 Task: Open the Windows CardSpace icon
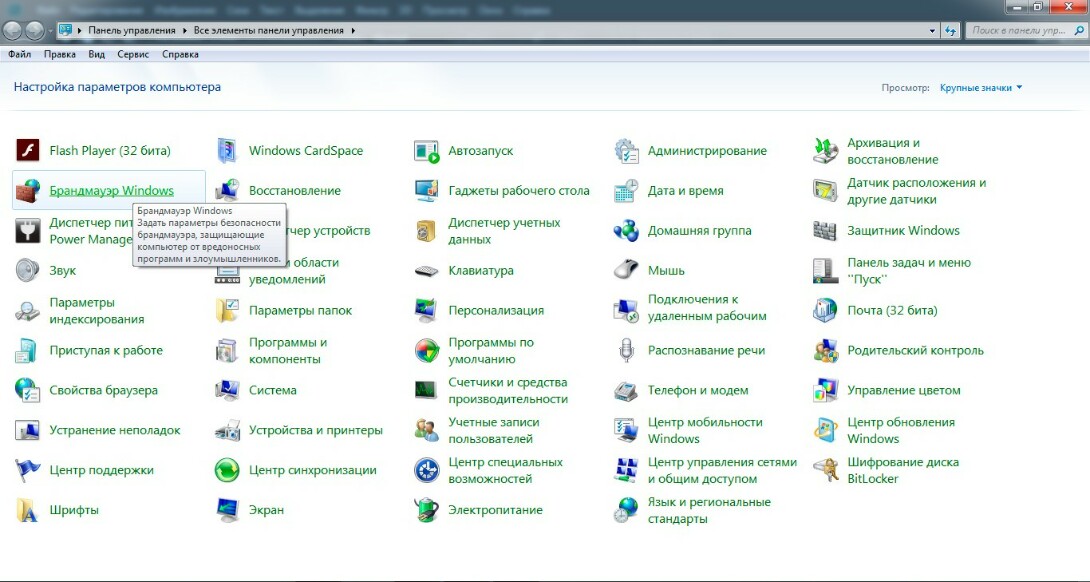(x=227, y=151)
